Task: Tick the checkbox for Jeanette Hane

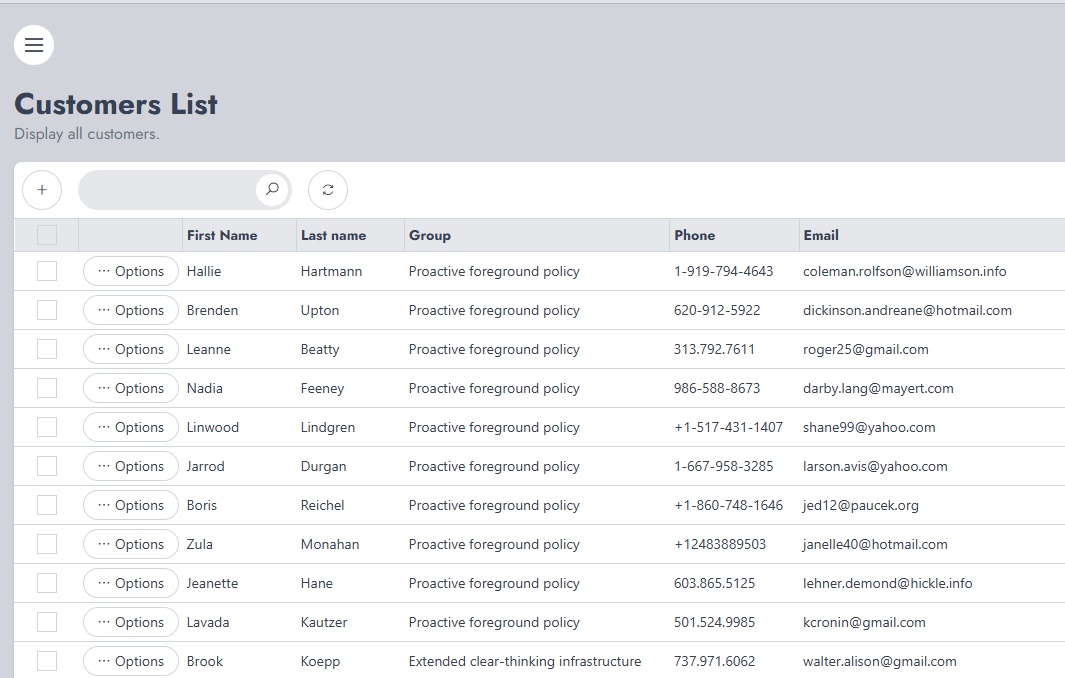Action: [x=47, y=583]
